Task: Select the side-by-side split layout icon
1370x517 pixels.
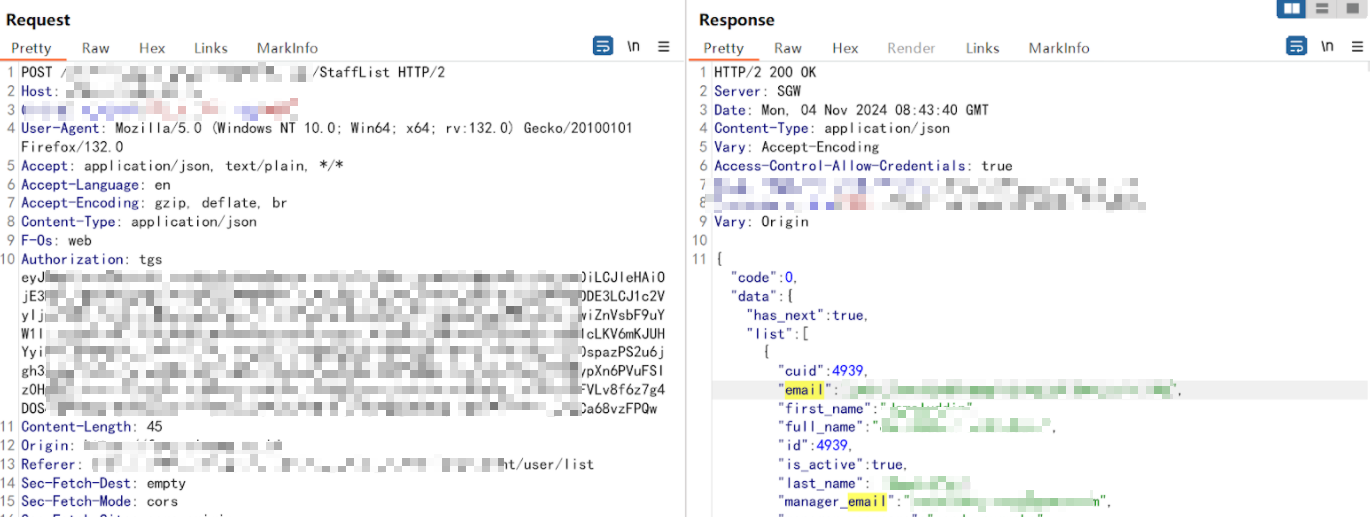Action: (1292, 9)
